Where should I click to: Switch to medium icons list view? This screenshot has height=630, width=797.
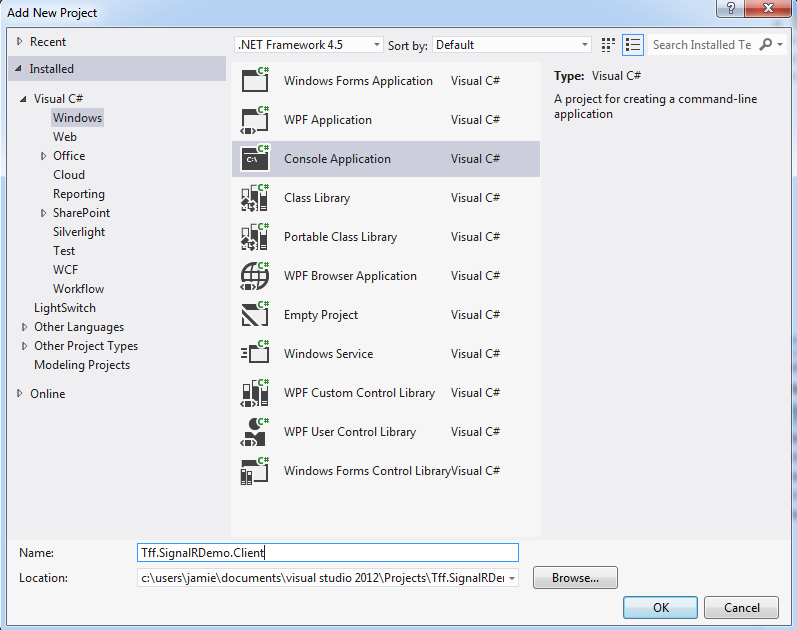[x=632, y=45]
